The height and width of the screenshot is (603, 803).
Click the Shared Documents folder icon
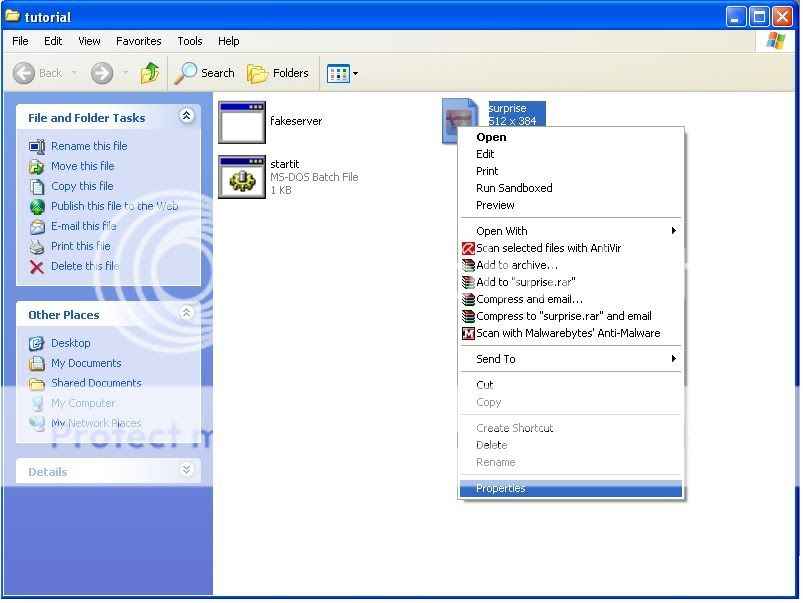point(37,383)
